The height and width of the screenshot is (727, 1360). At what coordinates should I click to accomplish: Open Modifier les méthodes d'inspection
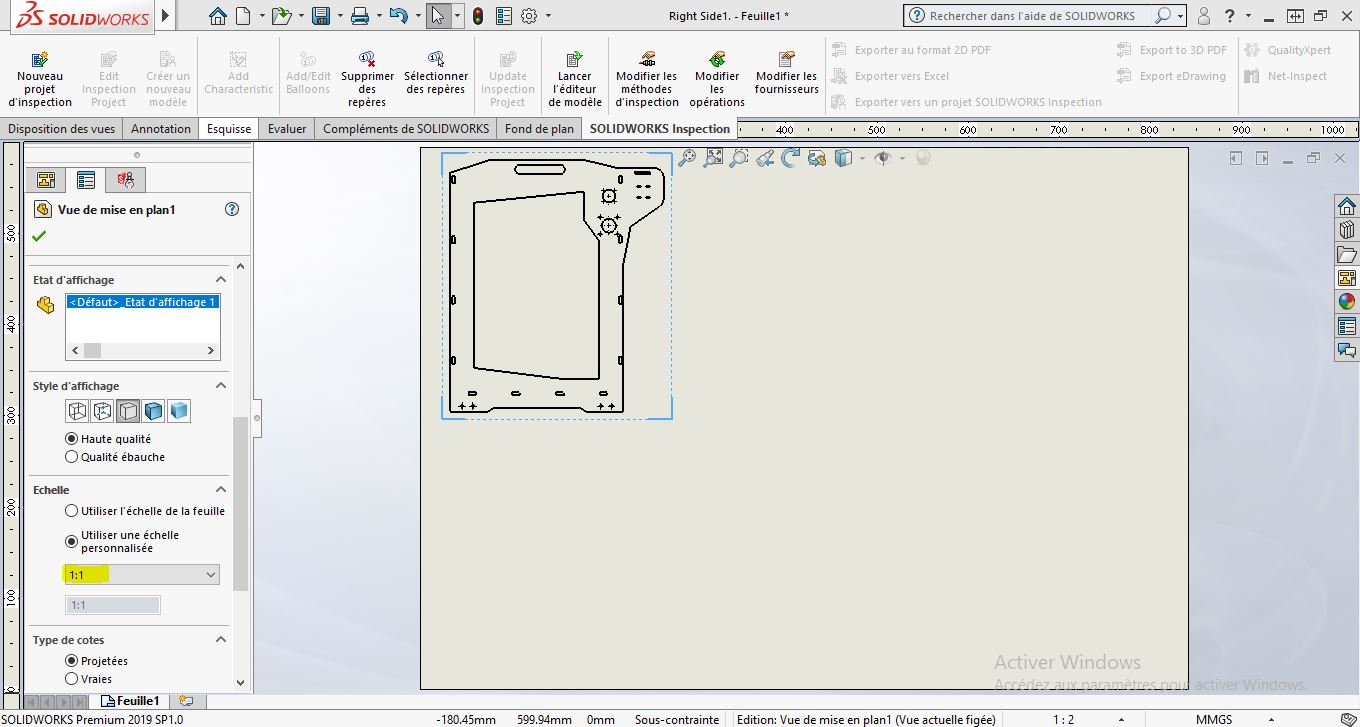pyautogui.click(x=646, y=79)
